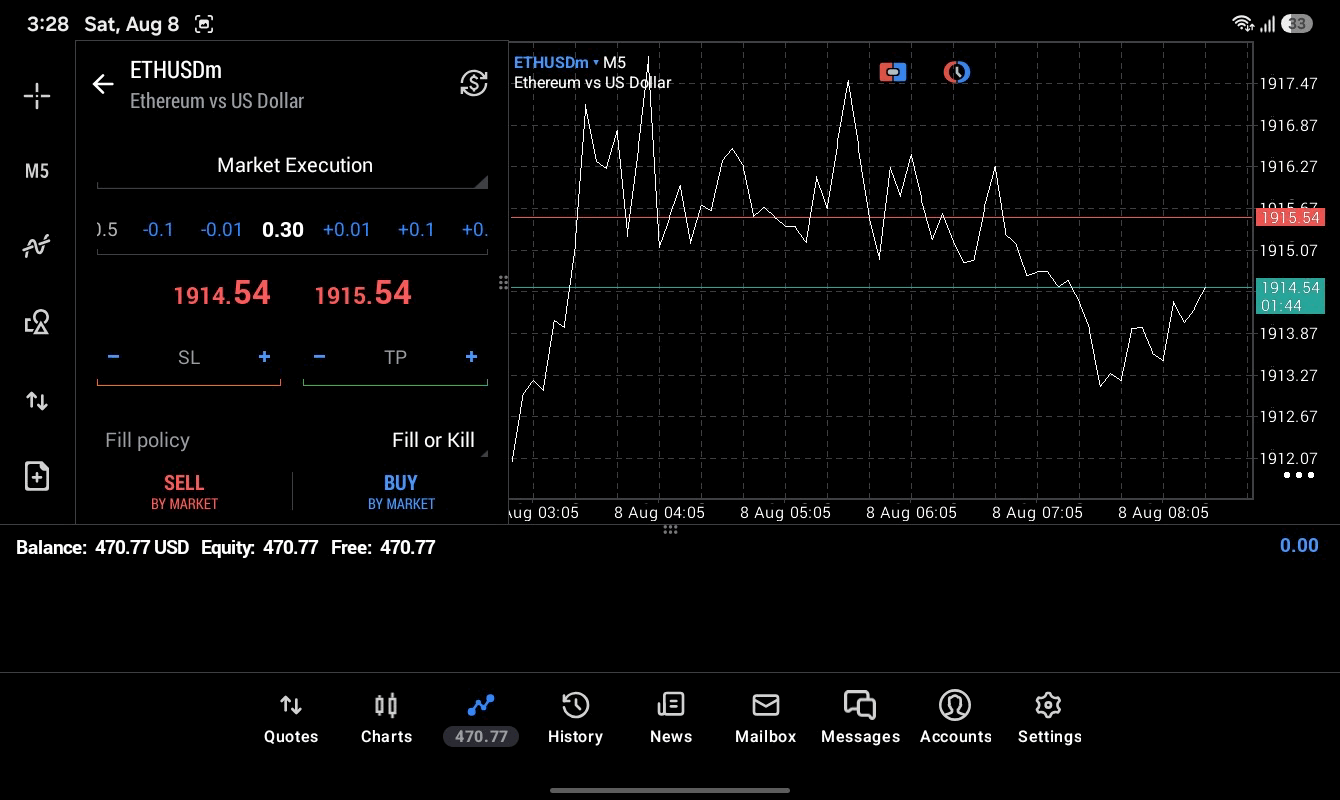
Task: Tap SELL BY MARKET button
Action: (x=184, y=492)
